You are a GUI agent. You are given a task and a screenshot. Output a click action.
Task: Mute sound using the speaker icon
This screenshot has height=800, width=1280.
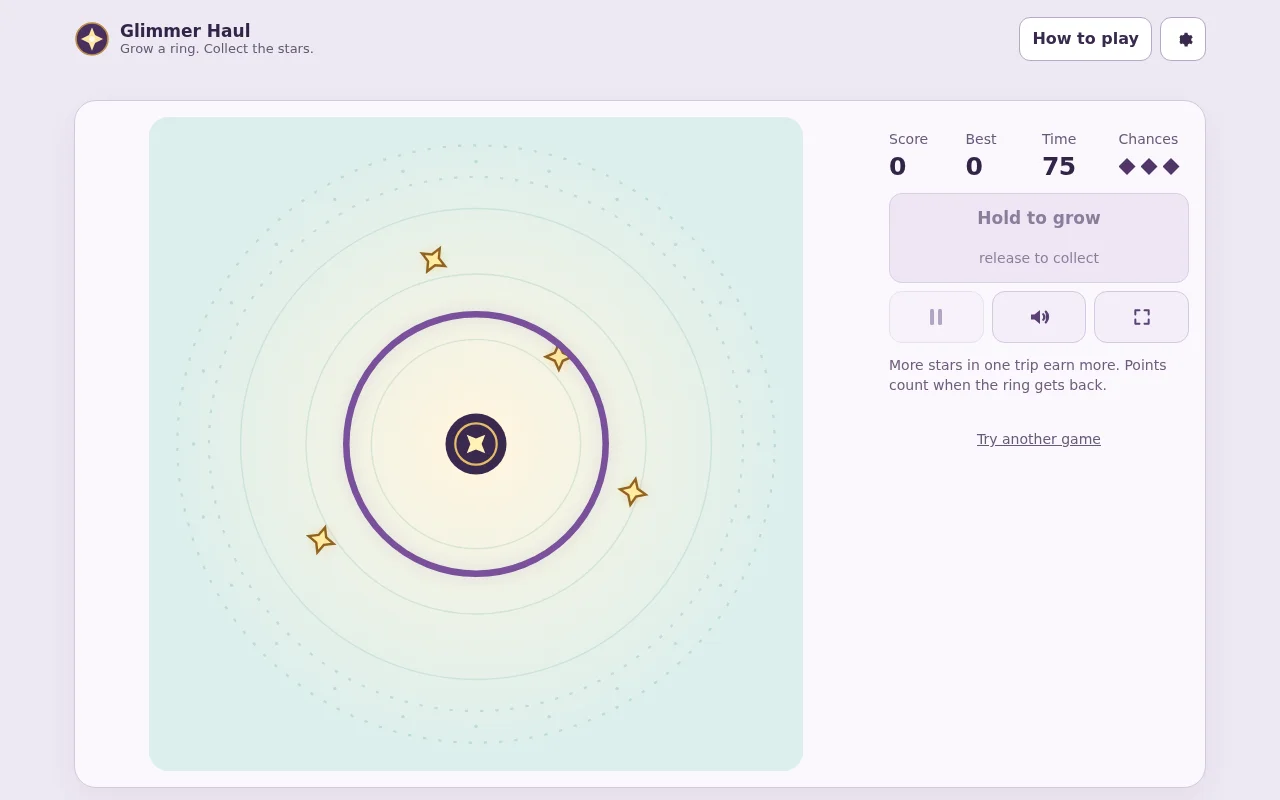tap(1039, 317)
